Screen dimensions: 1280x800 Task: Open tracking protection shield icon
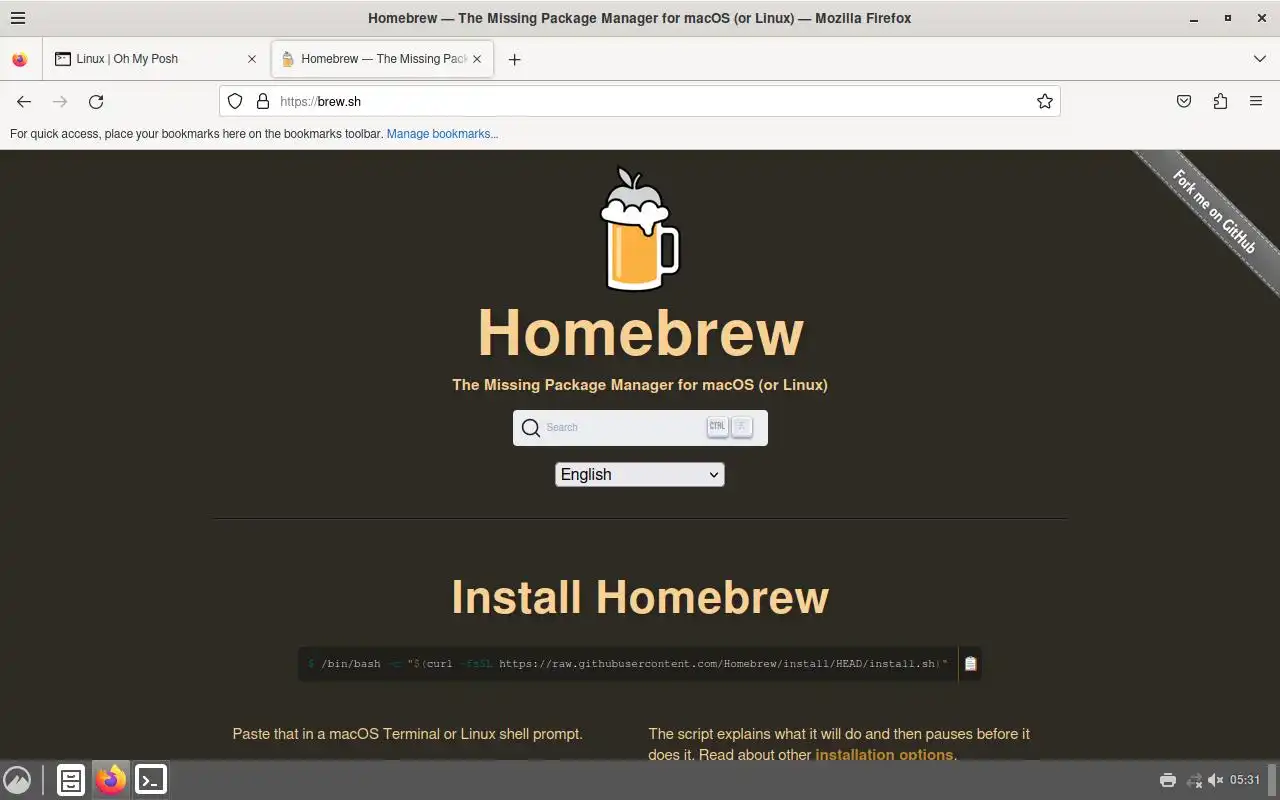pos(235,101)
